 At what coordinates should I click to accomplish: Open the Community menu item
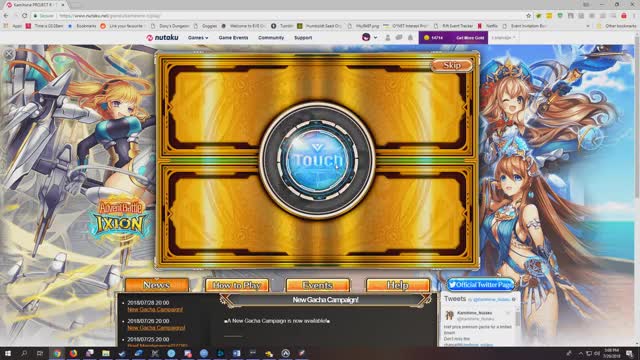tap(271, 38)
